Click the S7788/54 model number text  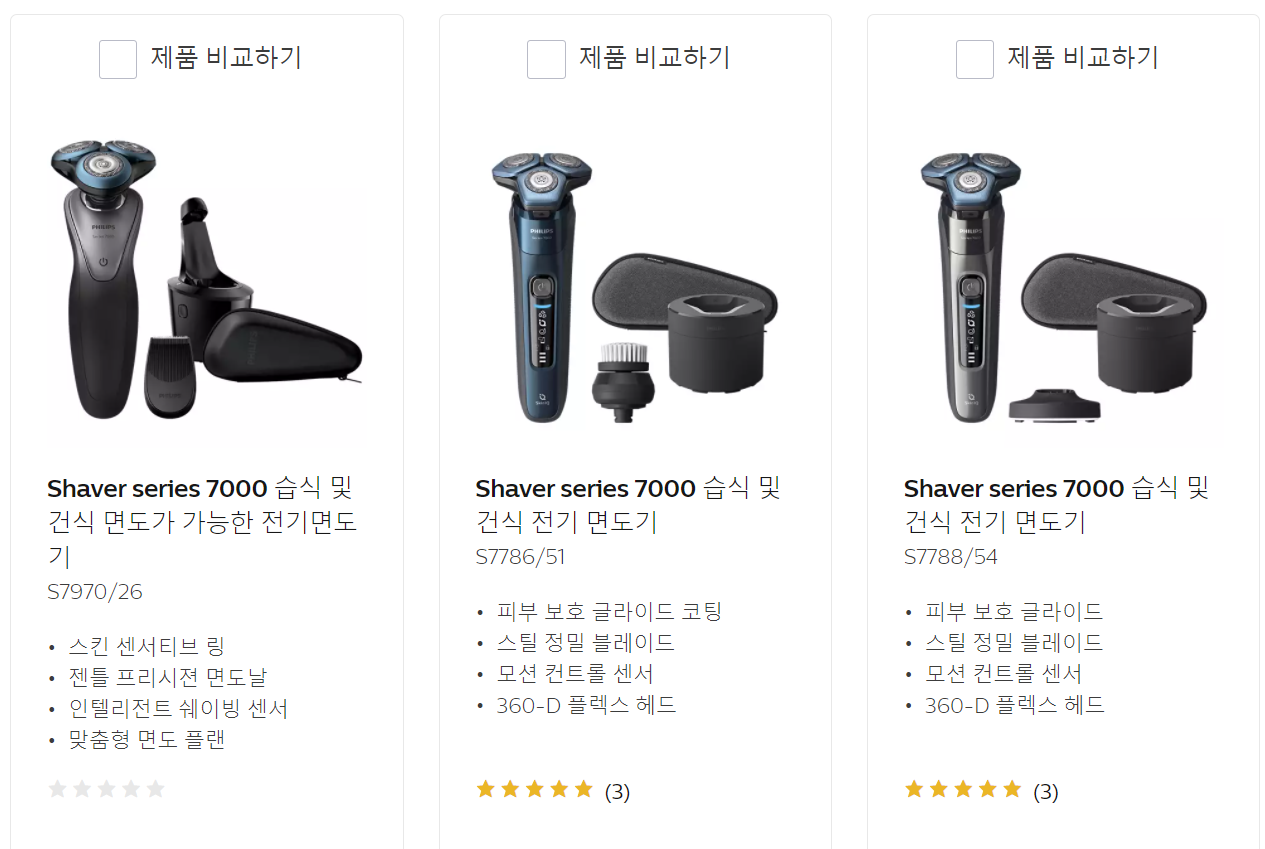(951, 557)
